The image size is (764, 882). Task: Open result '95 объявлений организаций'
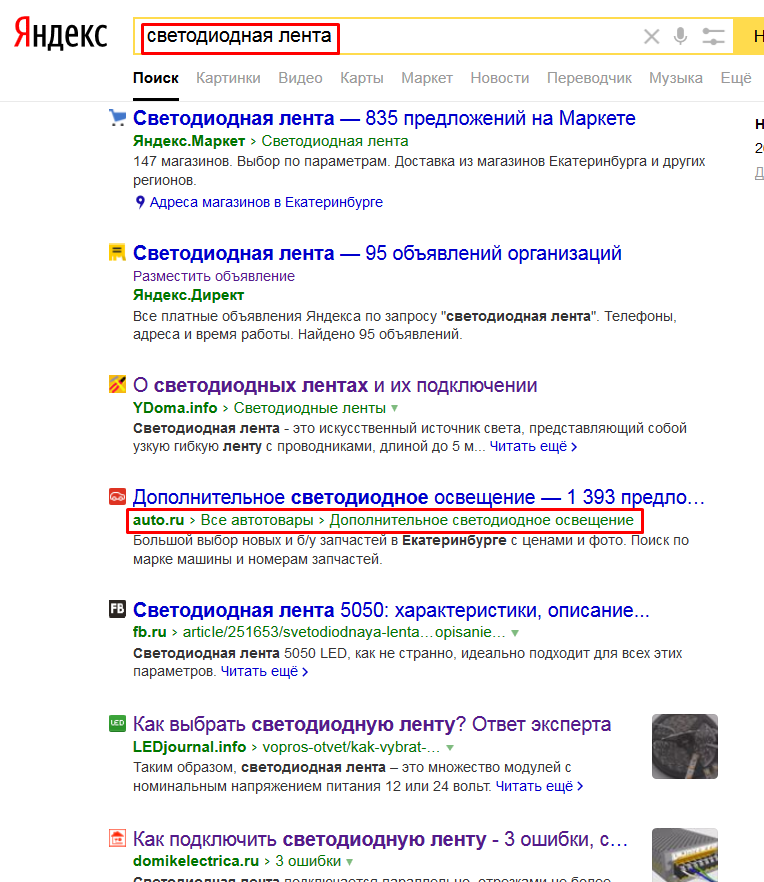[377, 253]
